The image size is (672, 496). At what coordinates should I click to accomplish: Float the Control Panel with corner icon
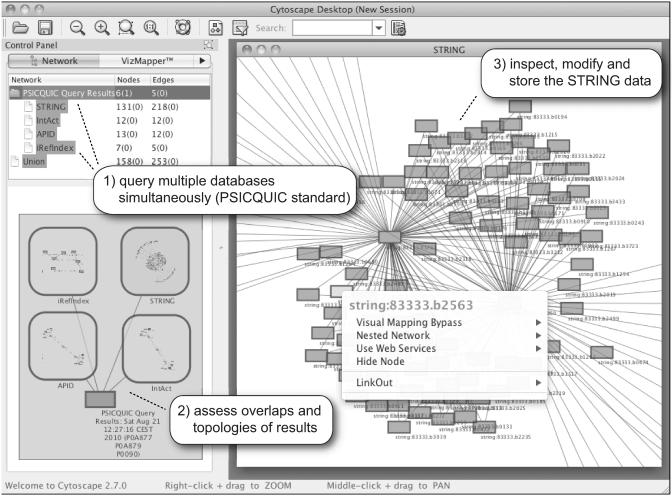(208, 45)
